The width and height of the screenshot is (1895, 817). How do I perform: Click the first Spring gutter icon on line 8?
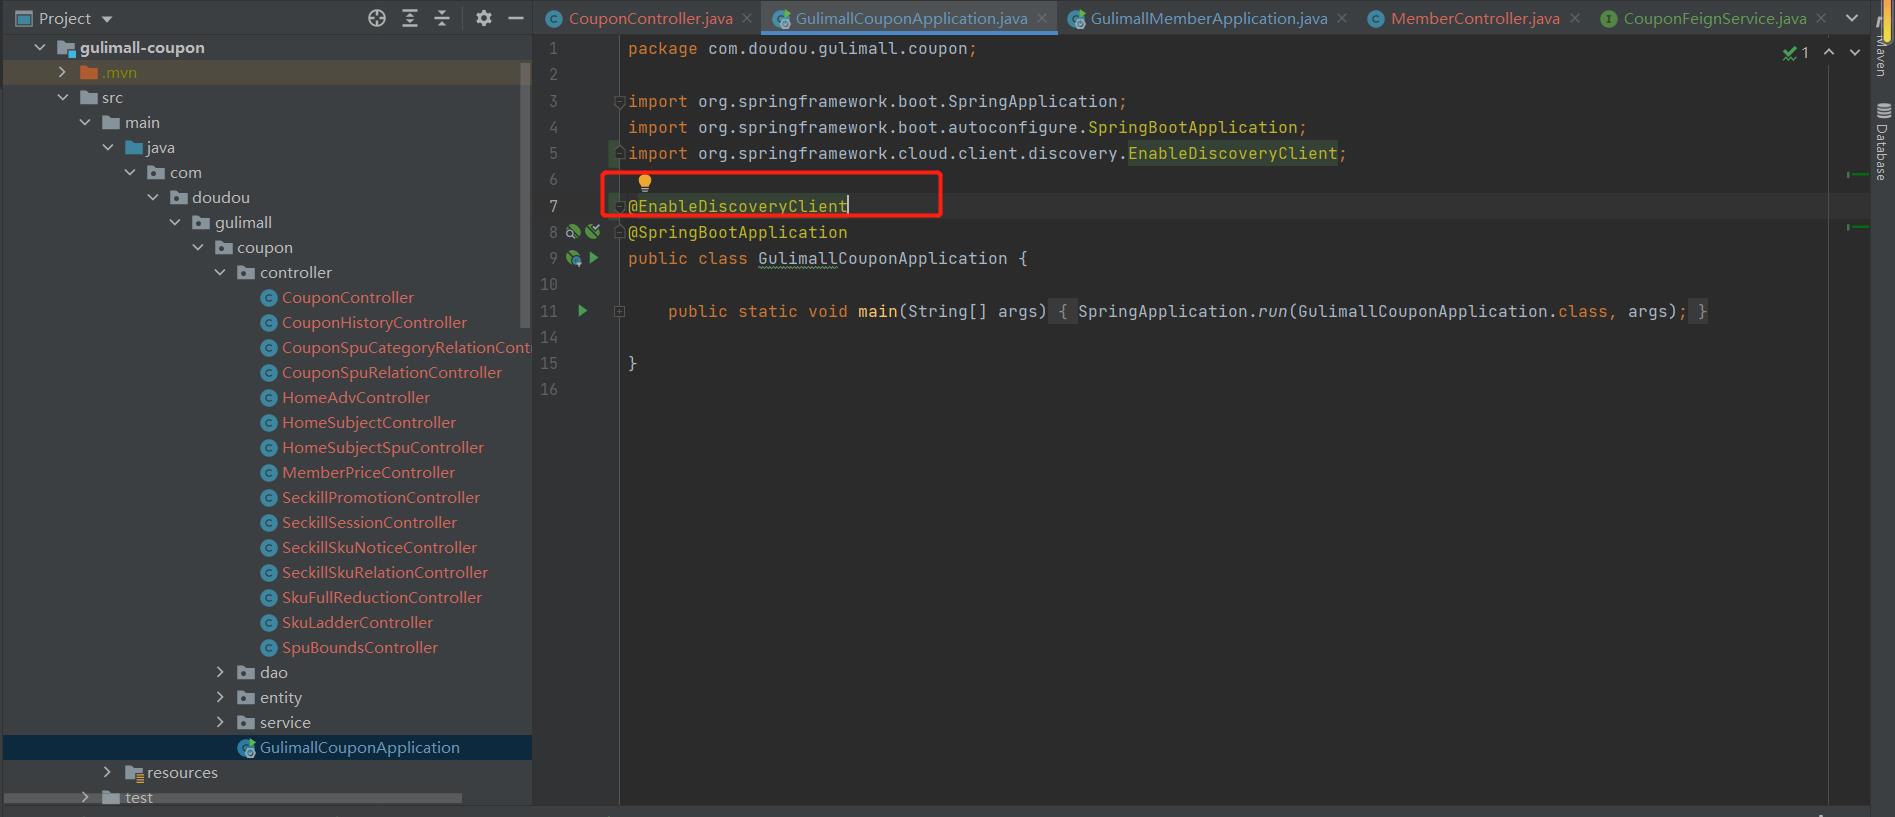[x=573, y=232]
